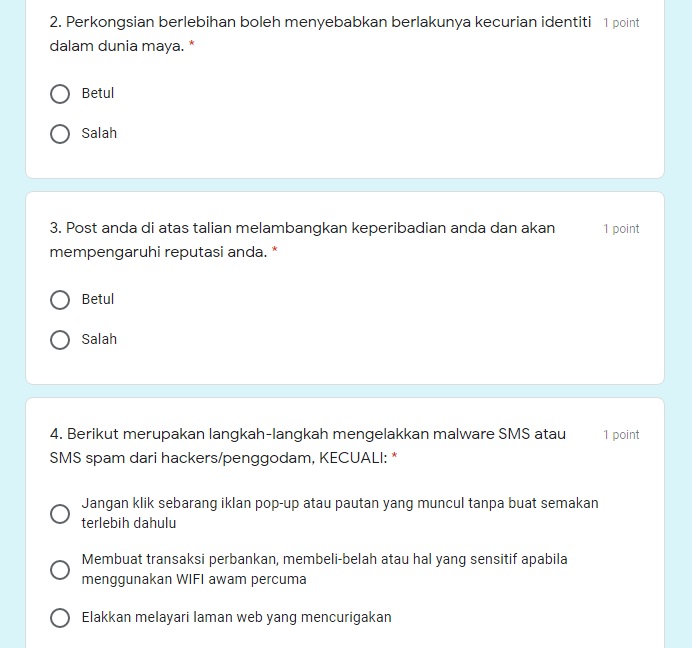Click the '1 point' label of question 4
Viewport: 692px width, 648px height.
621,435
